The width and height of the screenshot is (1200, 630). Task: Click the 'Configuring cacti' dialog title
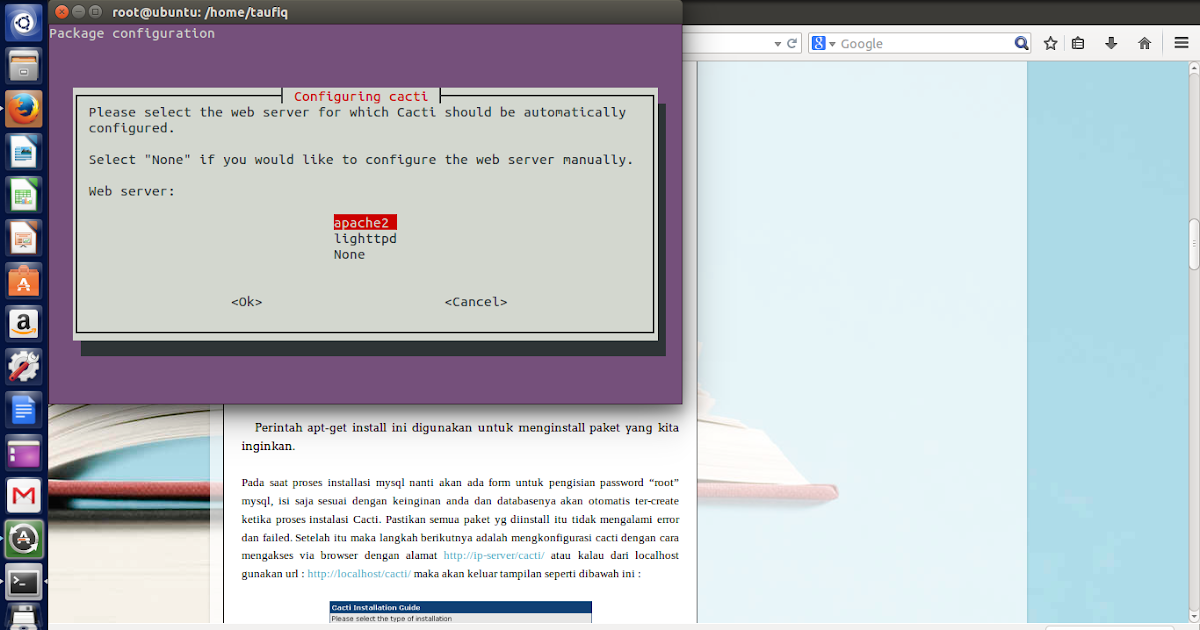361,96
